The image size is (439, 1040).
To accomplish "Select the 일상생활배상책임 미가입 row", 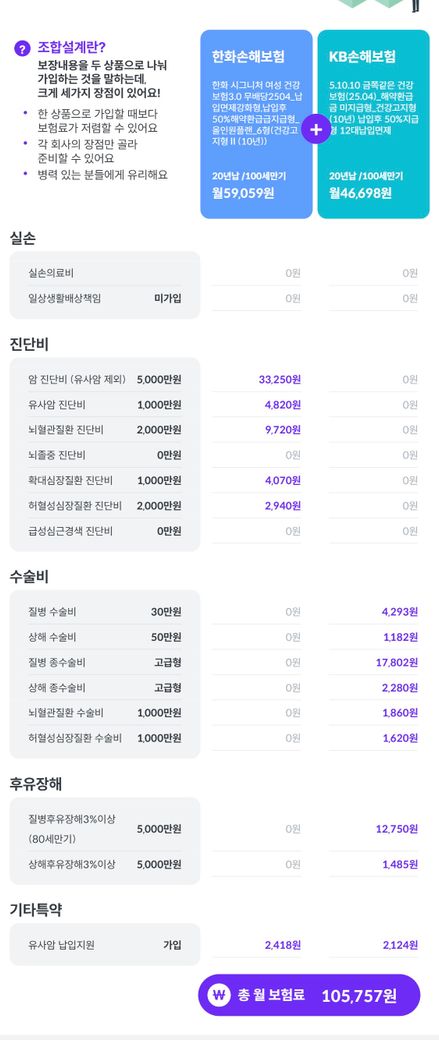I will 105,298.
